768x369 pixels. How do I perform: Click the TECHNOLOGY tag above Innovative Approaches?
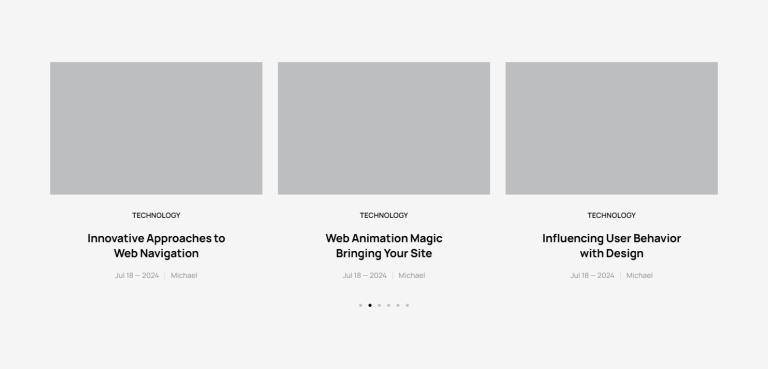point(156,215)
